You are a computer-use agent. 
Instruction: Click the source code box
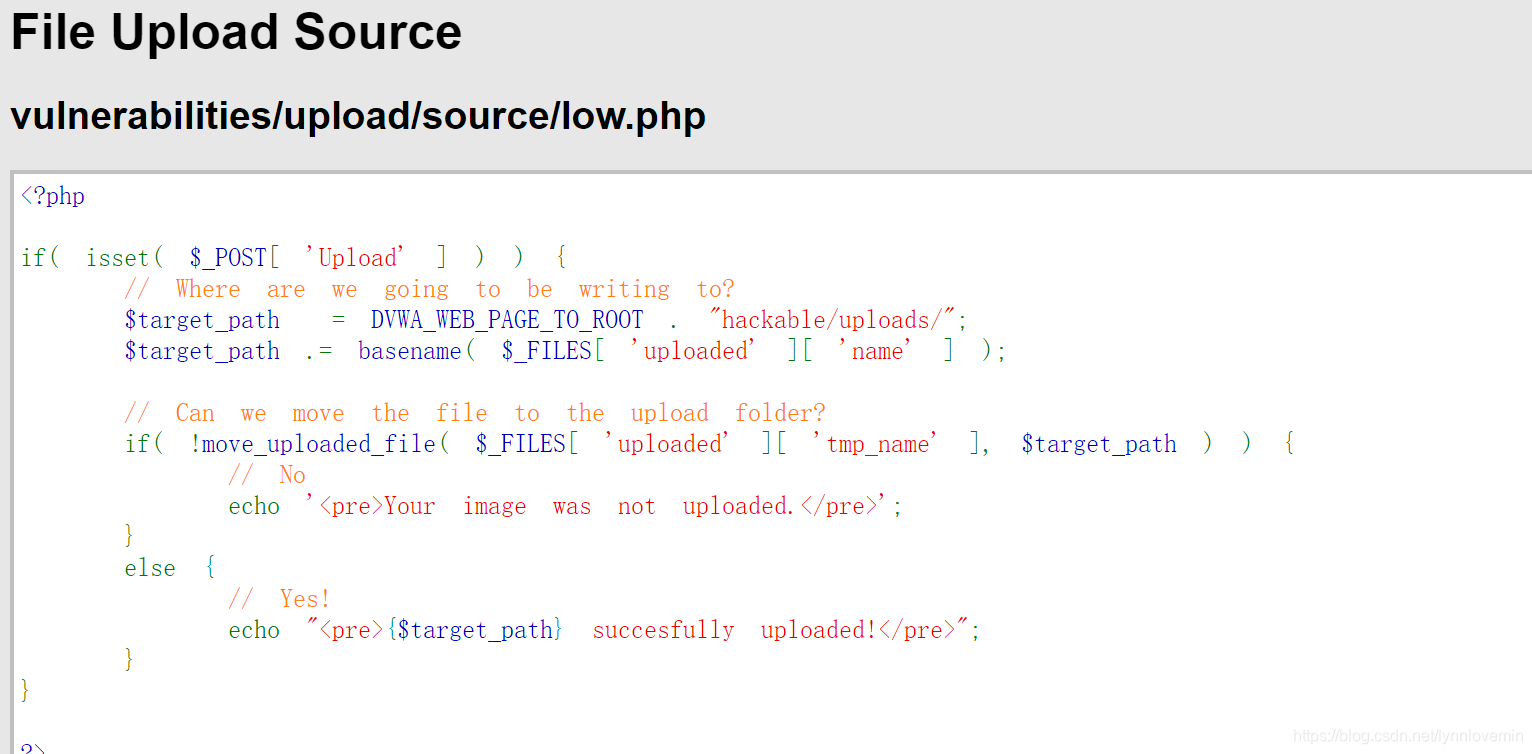click(771, 463)
